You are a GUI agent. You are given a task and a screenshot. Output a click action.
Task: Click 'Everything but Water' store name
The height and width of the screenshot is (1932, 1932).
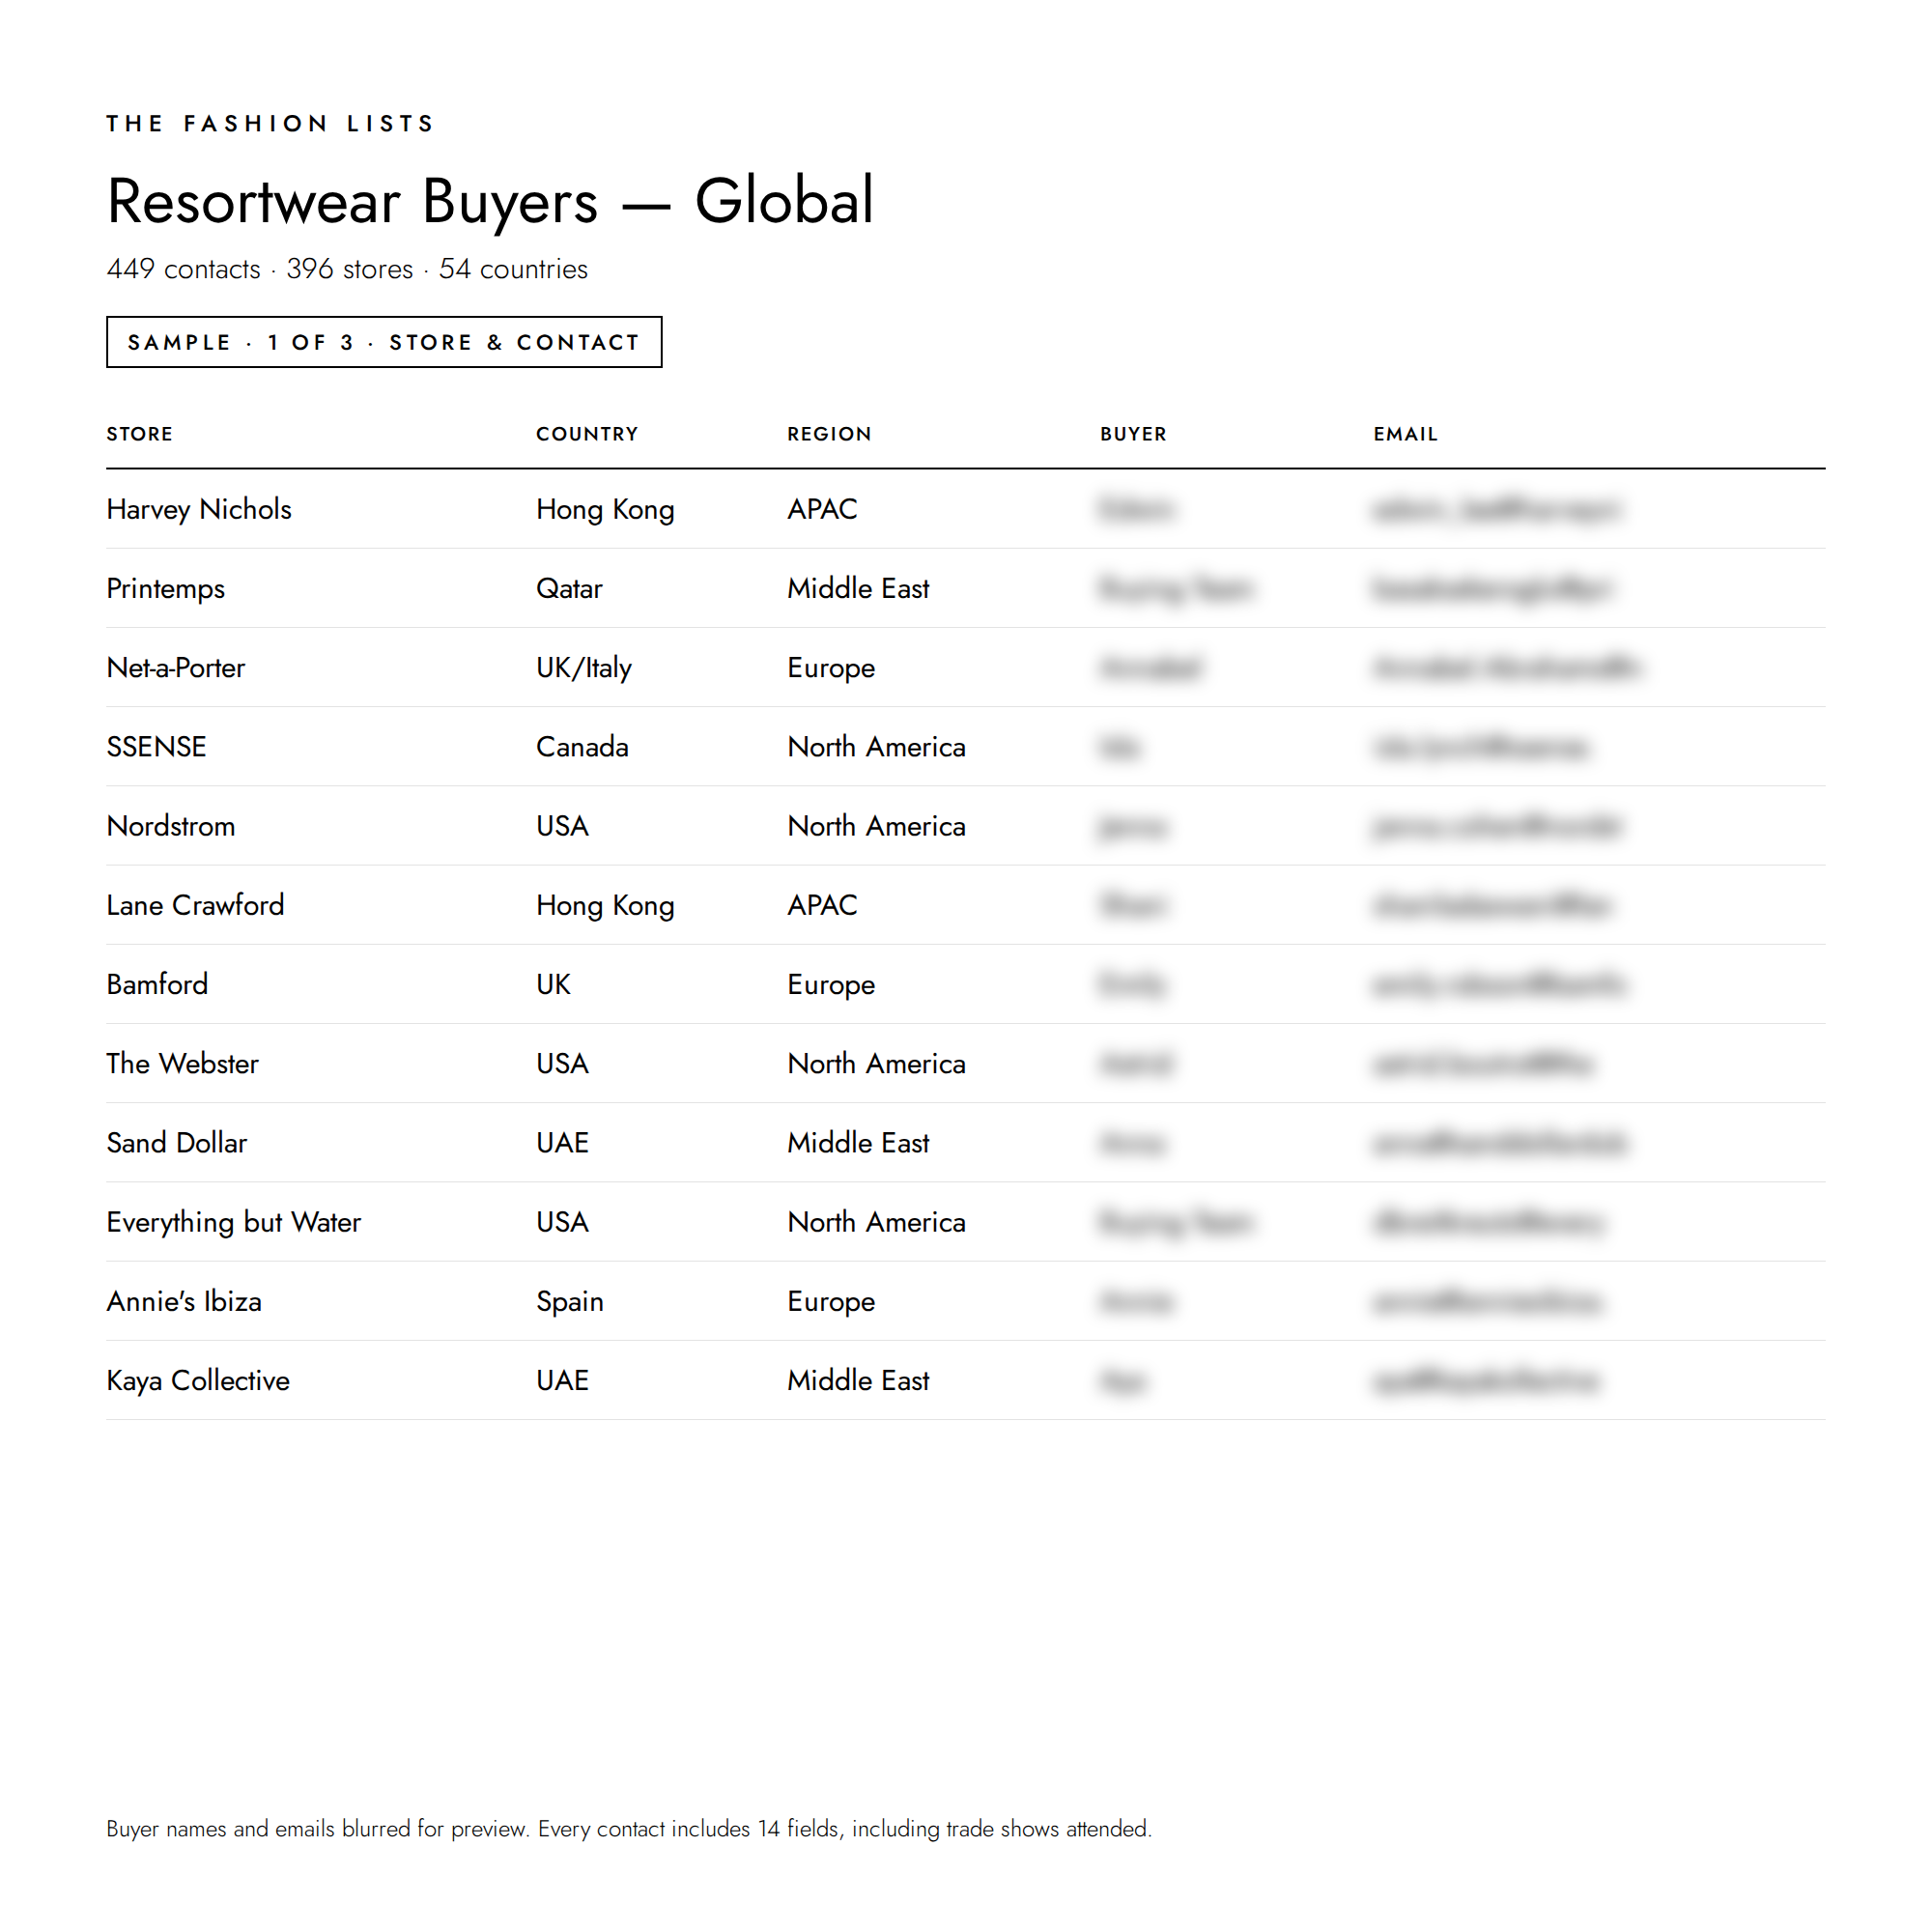tap(234, 1222)
